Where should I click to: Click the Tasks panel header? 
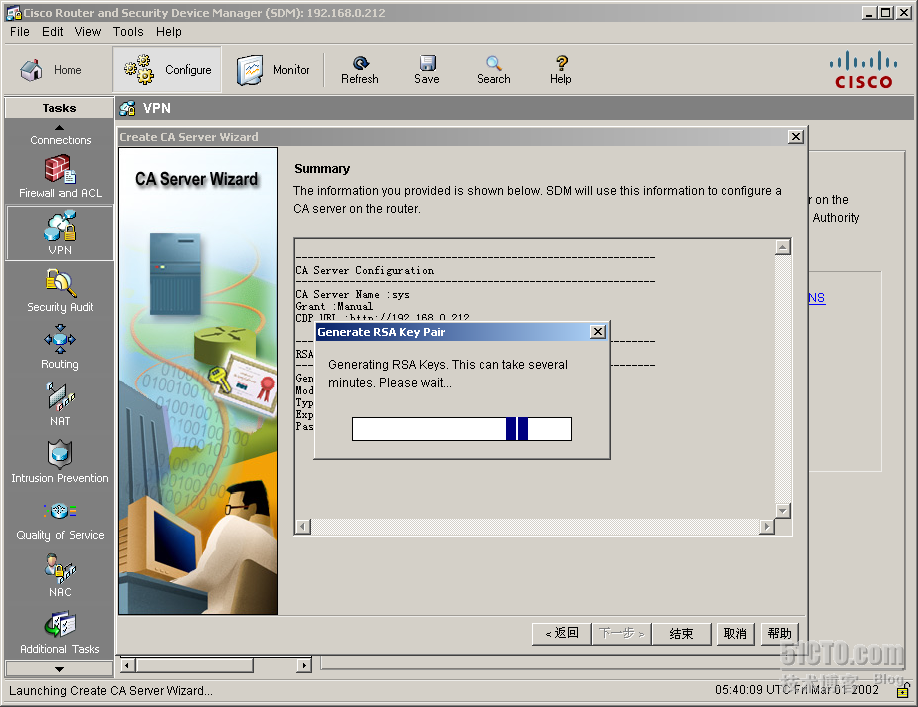click(59, 108)
